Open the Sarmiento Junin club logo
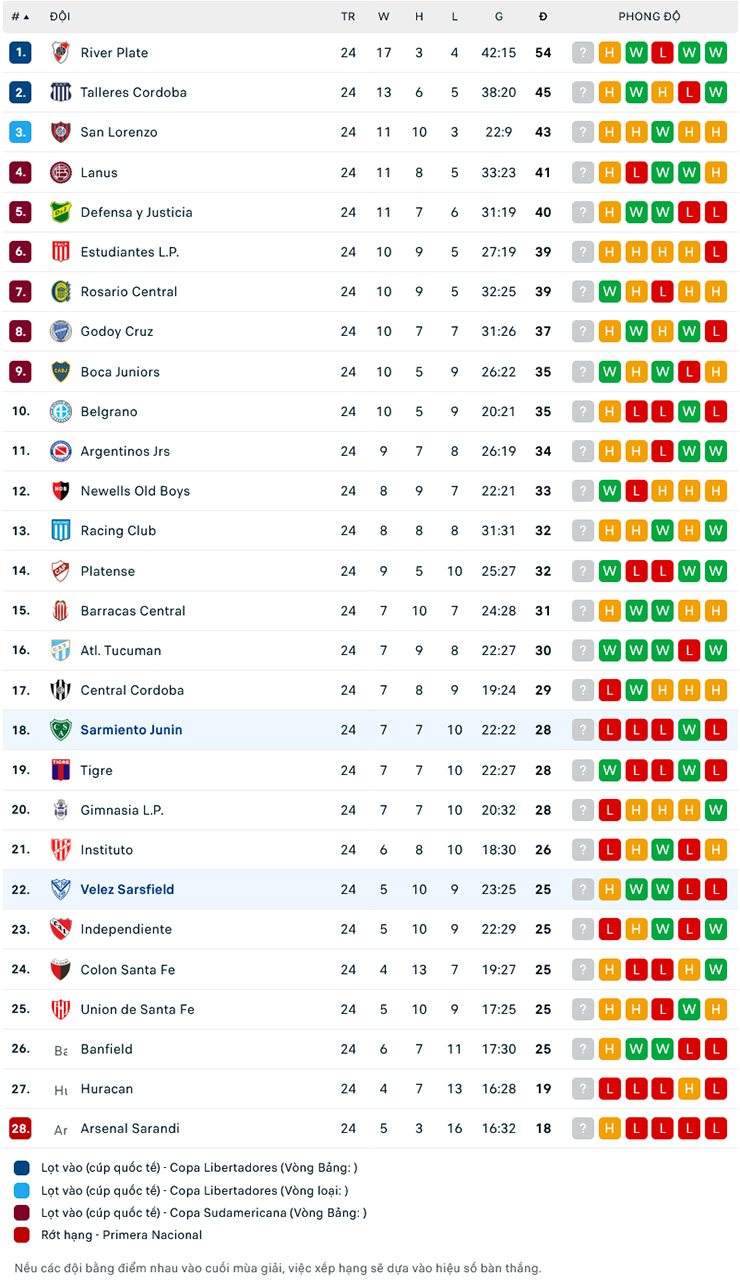740x1287 pixels. (60, 730)
